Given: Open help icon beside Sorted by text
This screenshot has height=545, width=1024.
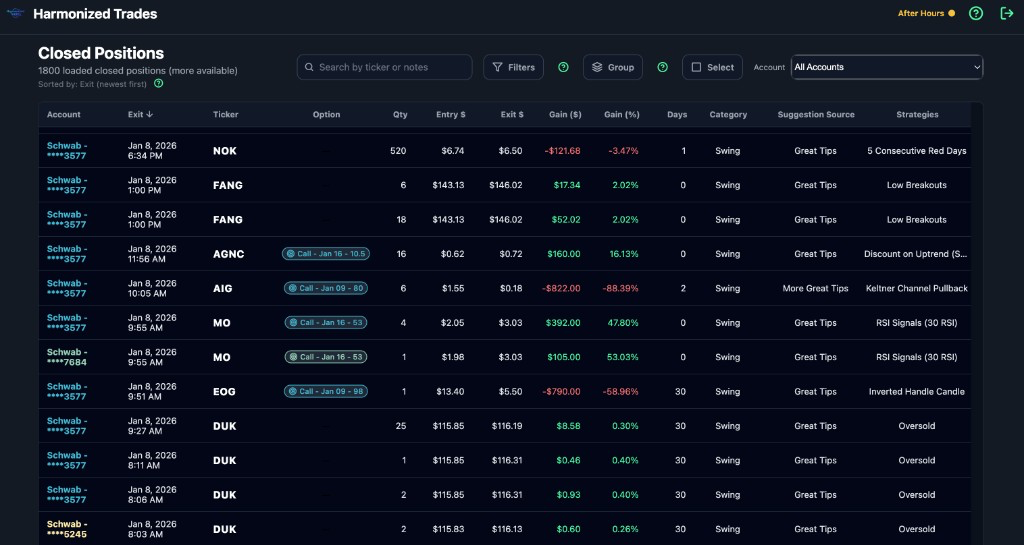Looking at the screenshot, I should (159, 84).
